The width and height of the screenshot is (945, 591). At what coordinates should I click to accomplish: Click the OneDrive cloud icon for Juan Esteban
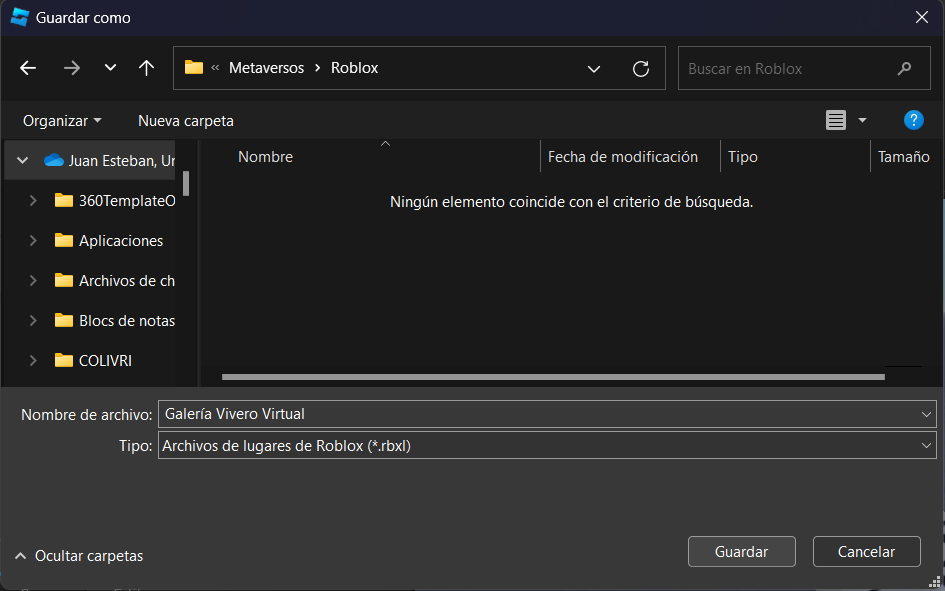54,160
